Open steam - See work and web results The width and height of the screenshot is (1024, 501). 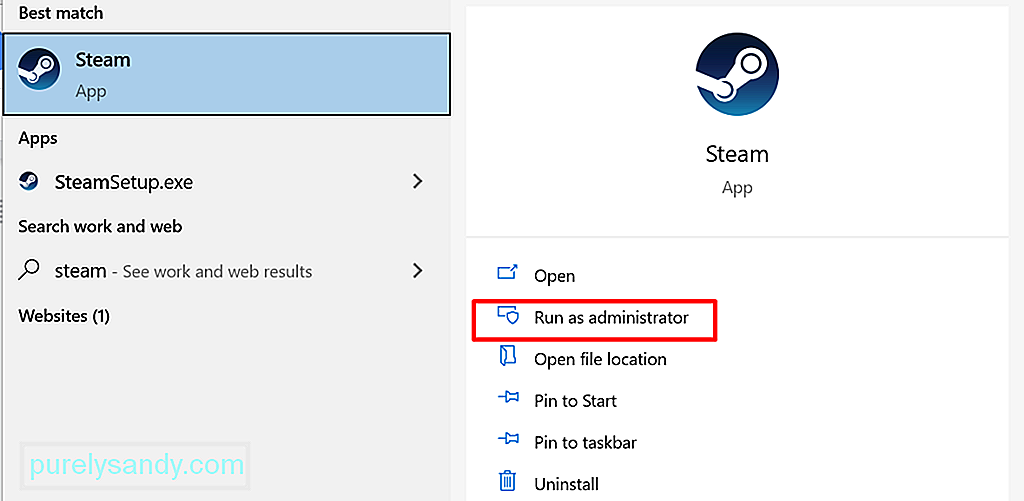(224, 270)
